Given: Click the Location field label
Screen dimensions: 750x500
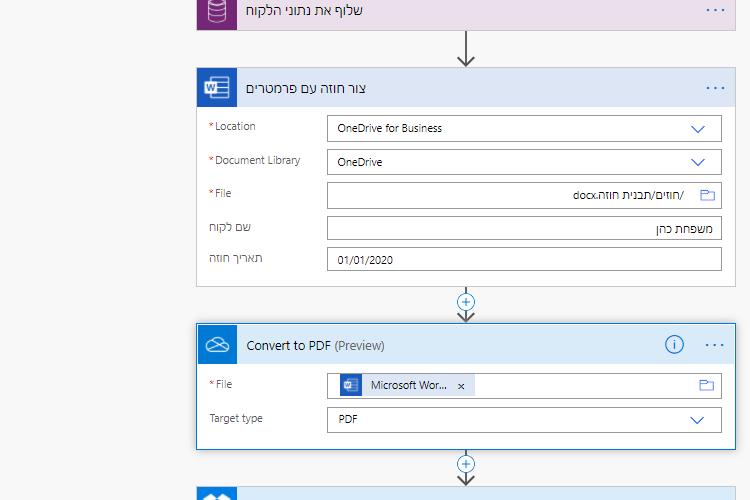Looking at the screenshot, I should coord(235,126).
